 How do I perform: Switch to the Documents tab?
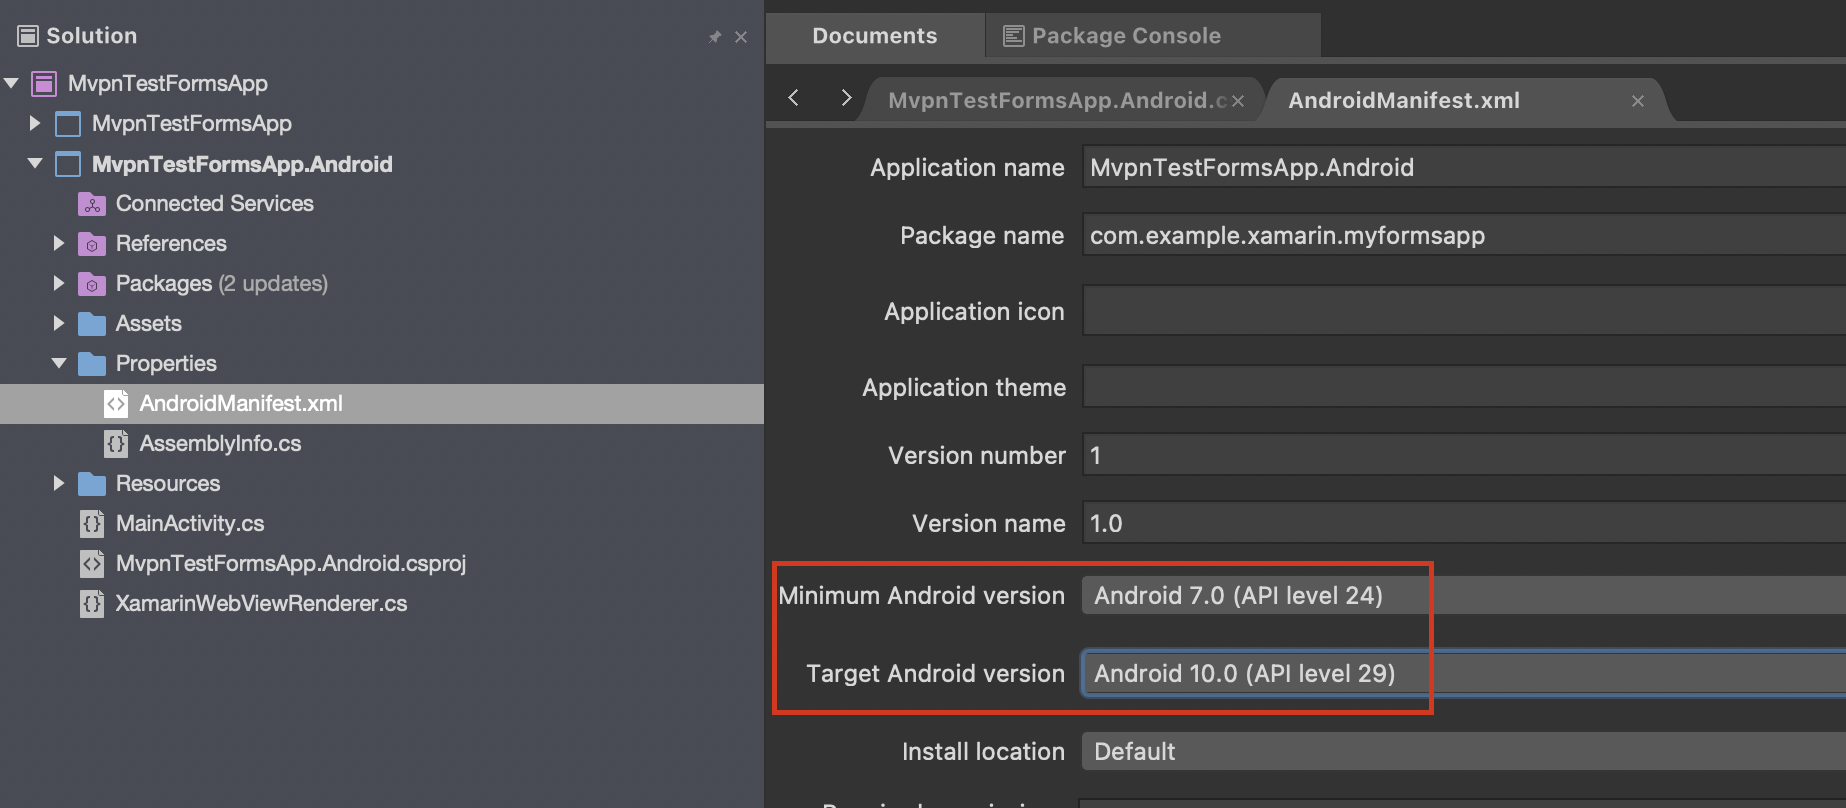click(875, 36)
